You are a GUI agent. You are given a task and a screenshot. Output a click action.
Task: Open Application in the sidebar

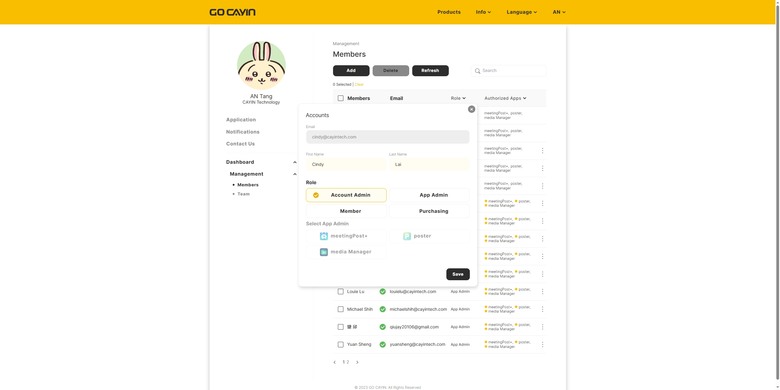click(x=241, y=120)
